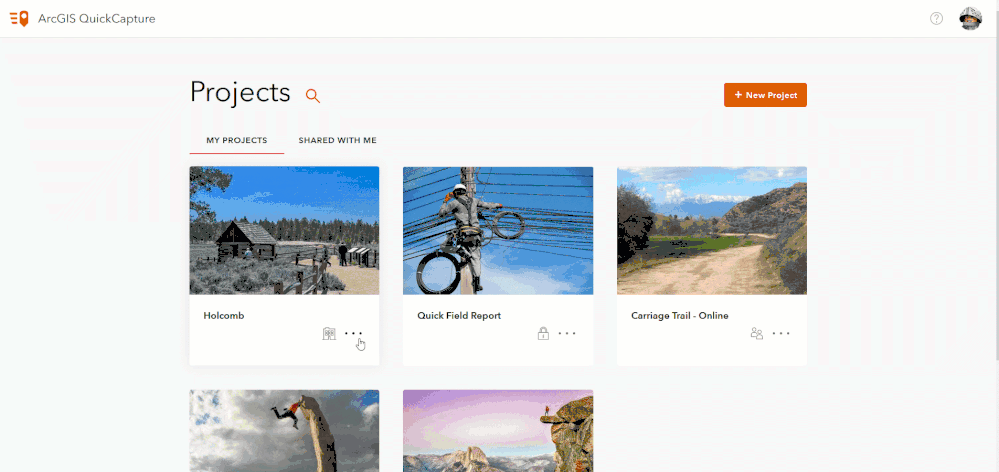Click Holcomb organization sharing icon

329,333
